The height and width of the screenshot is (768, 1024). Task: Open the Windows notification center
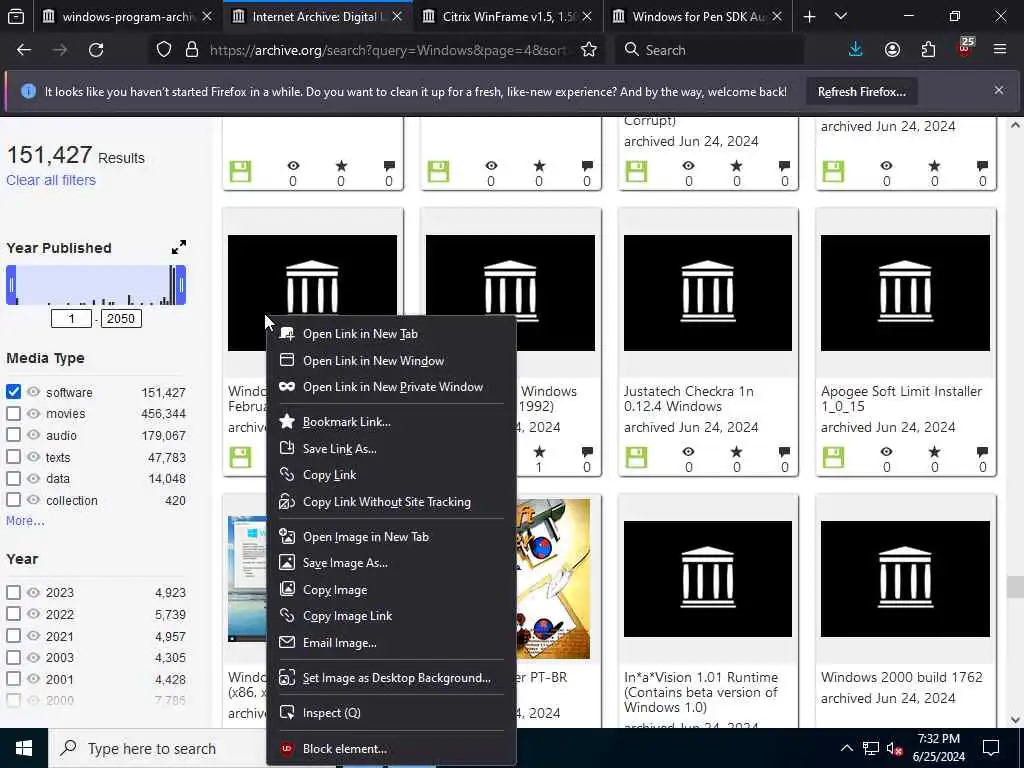[x=991, y=748]
